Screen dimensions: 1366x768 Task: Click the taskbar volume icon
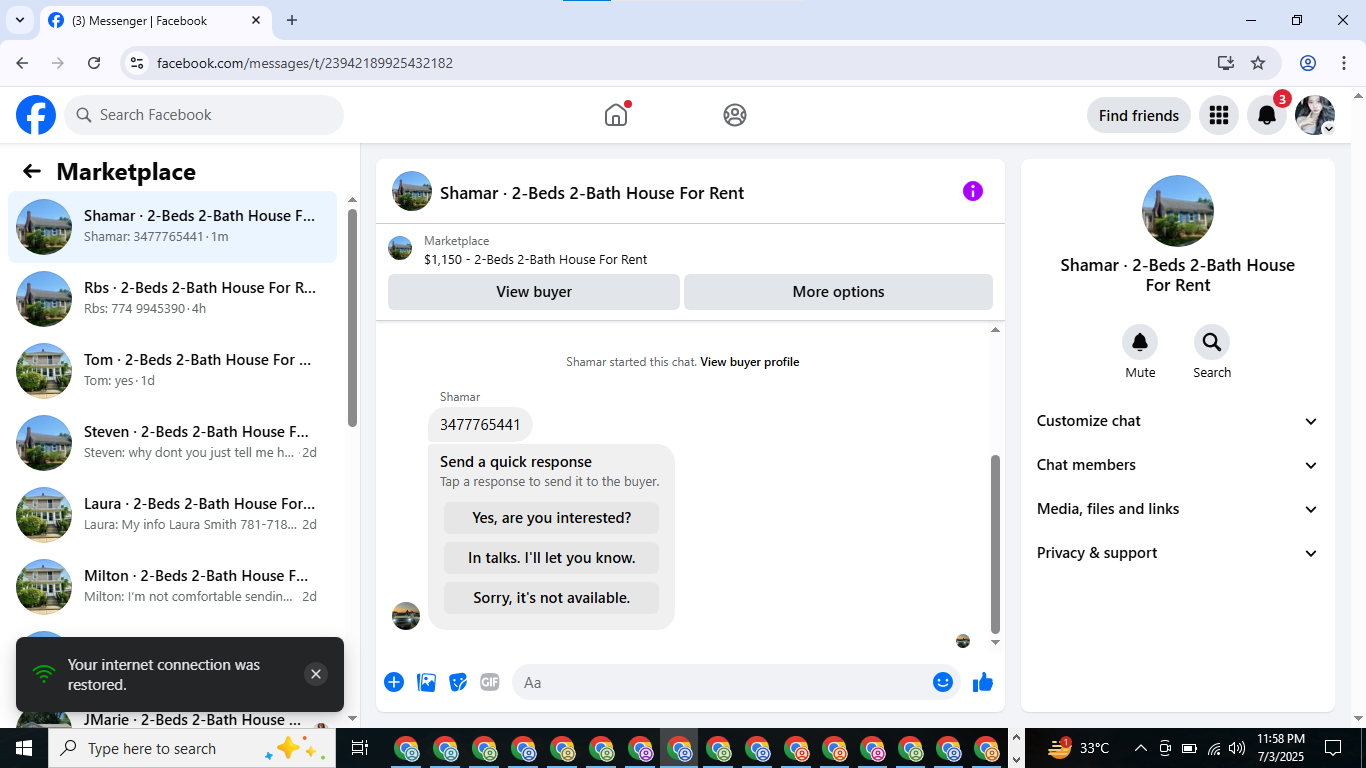pos(1238,748)
